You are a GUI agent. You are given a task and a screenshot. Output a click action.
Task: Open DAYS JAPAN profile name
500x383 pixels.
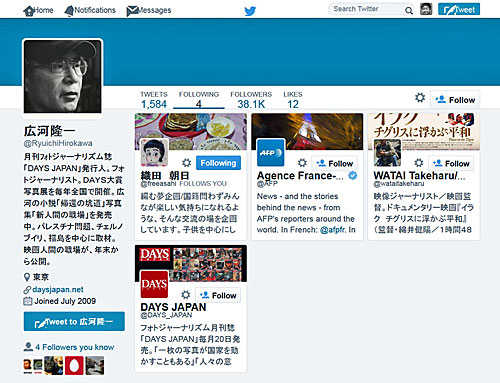point(173,307)
